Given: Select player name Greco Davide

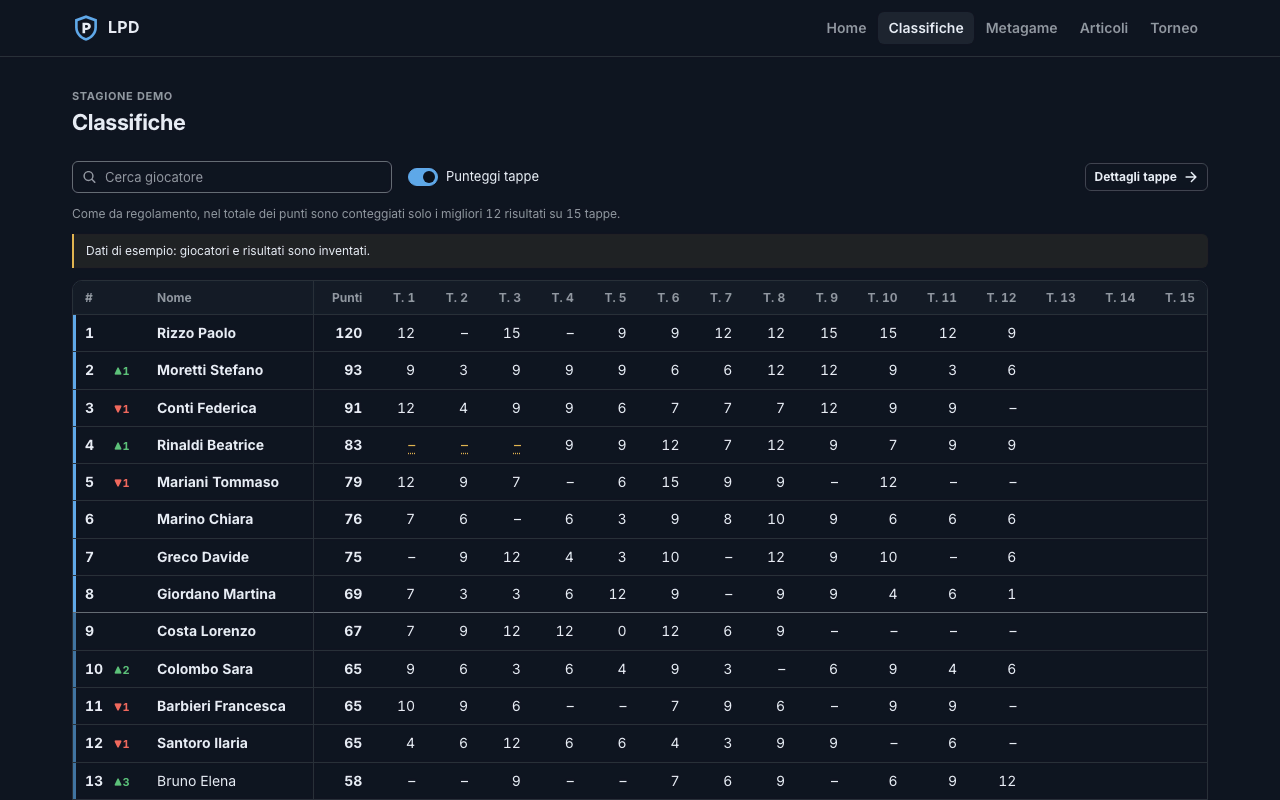Looking at the screenshot, I should pos(203,557).
